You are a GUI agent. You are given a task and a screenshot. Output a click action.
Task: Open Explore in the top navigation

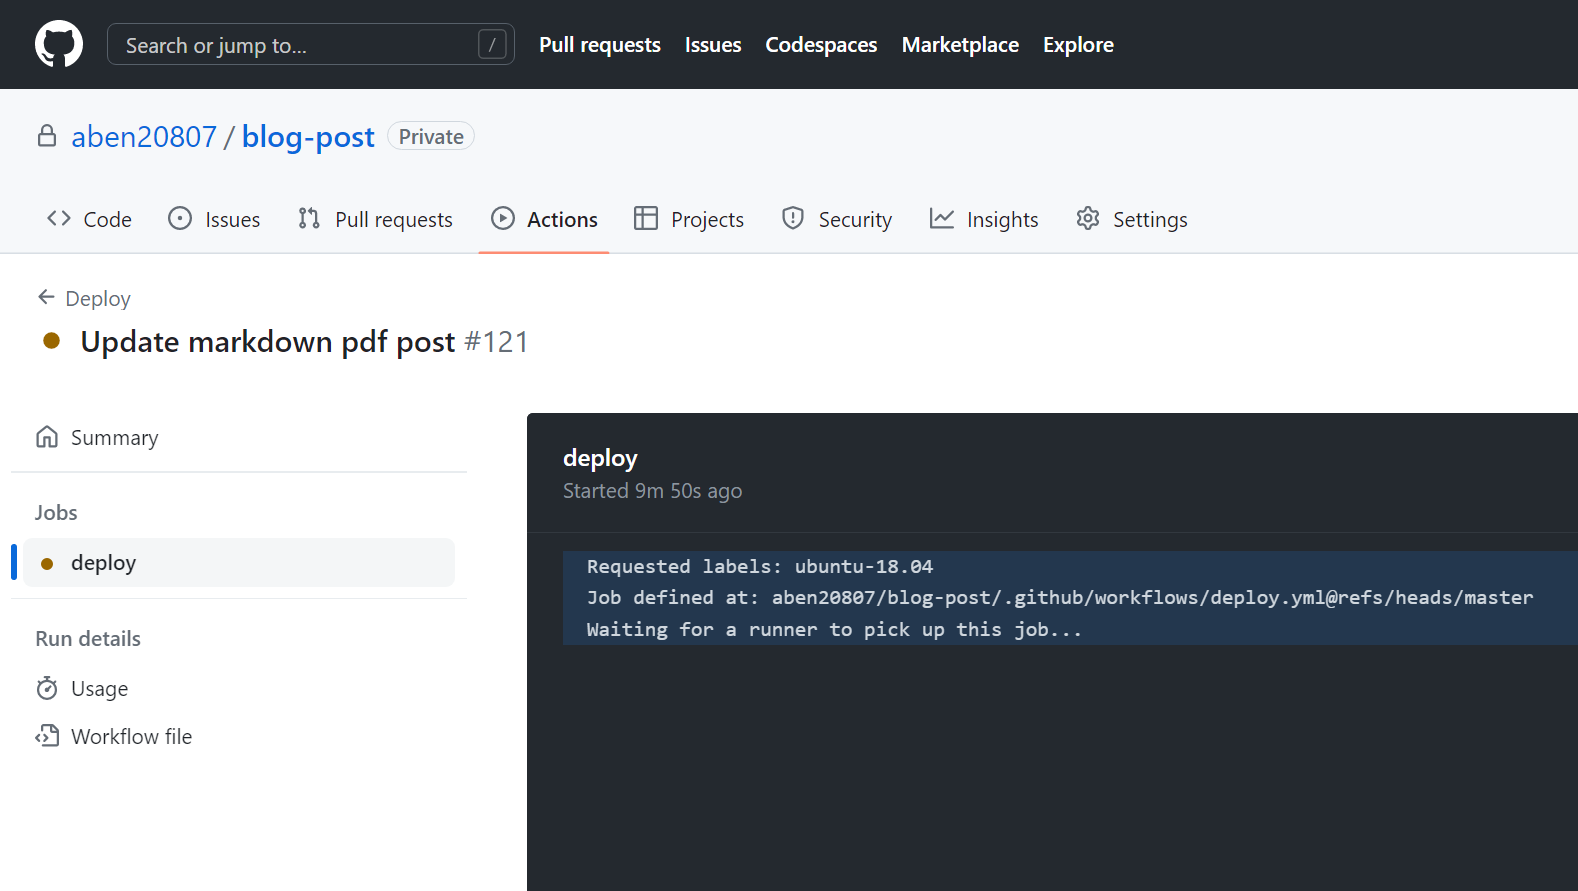(1078, 45)
